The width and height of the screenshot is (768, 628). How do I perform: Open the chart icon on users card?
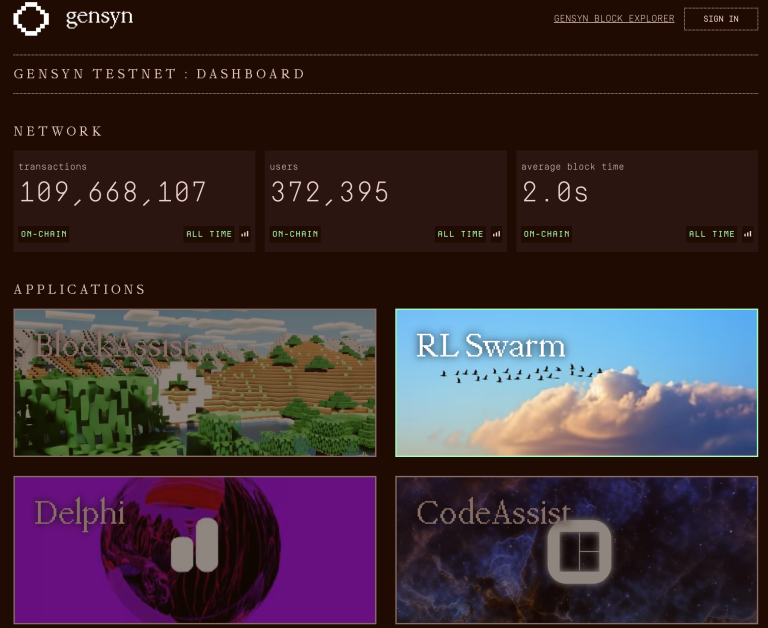[x=496, y=234]
